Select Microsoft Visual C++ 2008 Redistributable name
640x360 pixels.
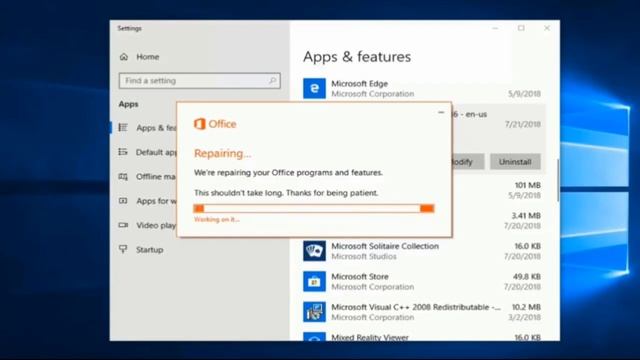tap(416, 307)
